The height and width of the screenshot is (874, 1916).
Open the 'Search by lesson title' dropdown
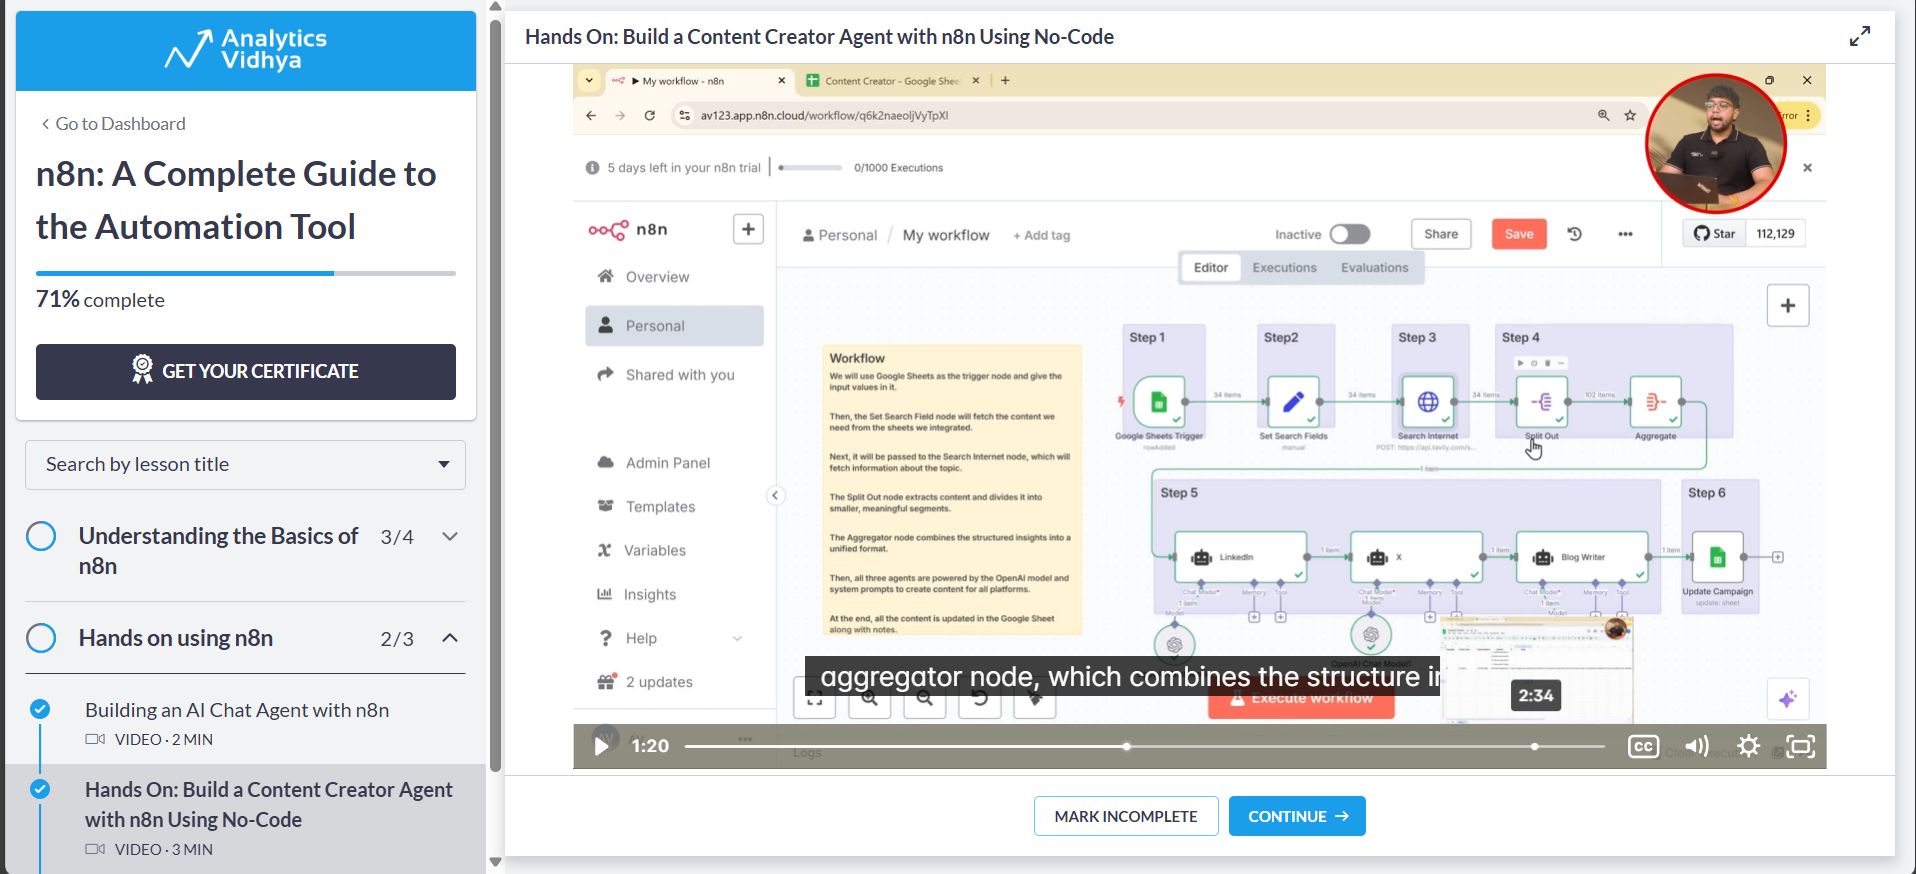click(x=443, y=464)
